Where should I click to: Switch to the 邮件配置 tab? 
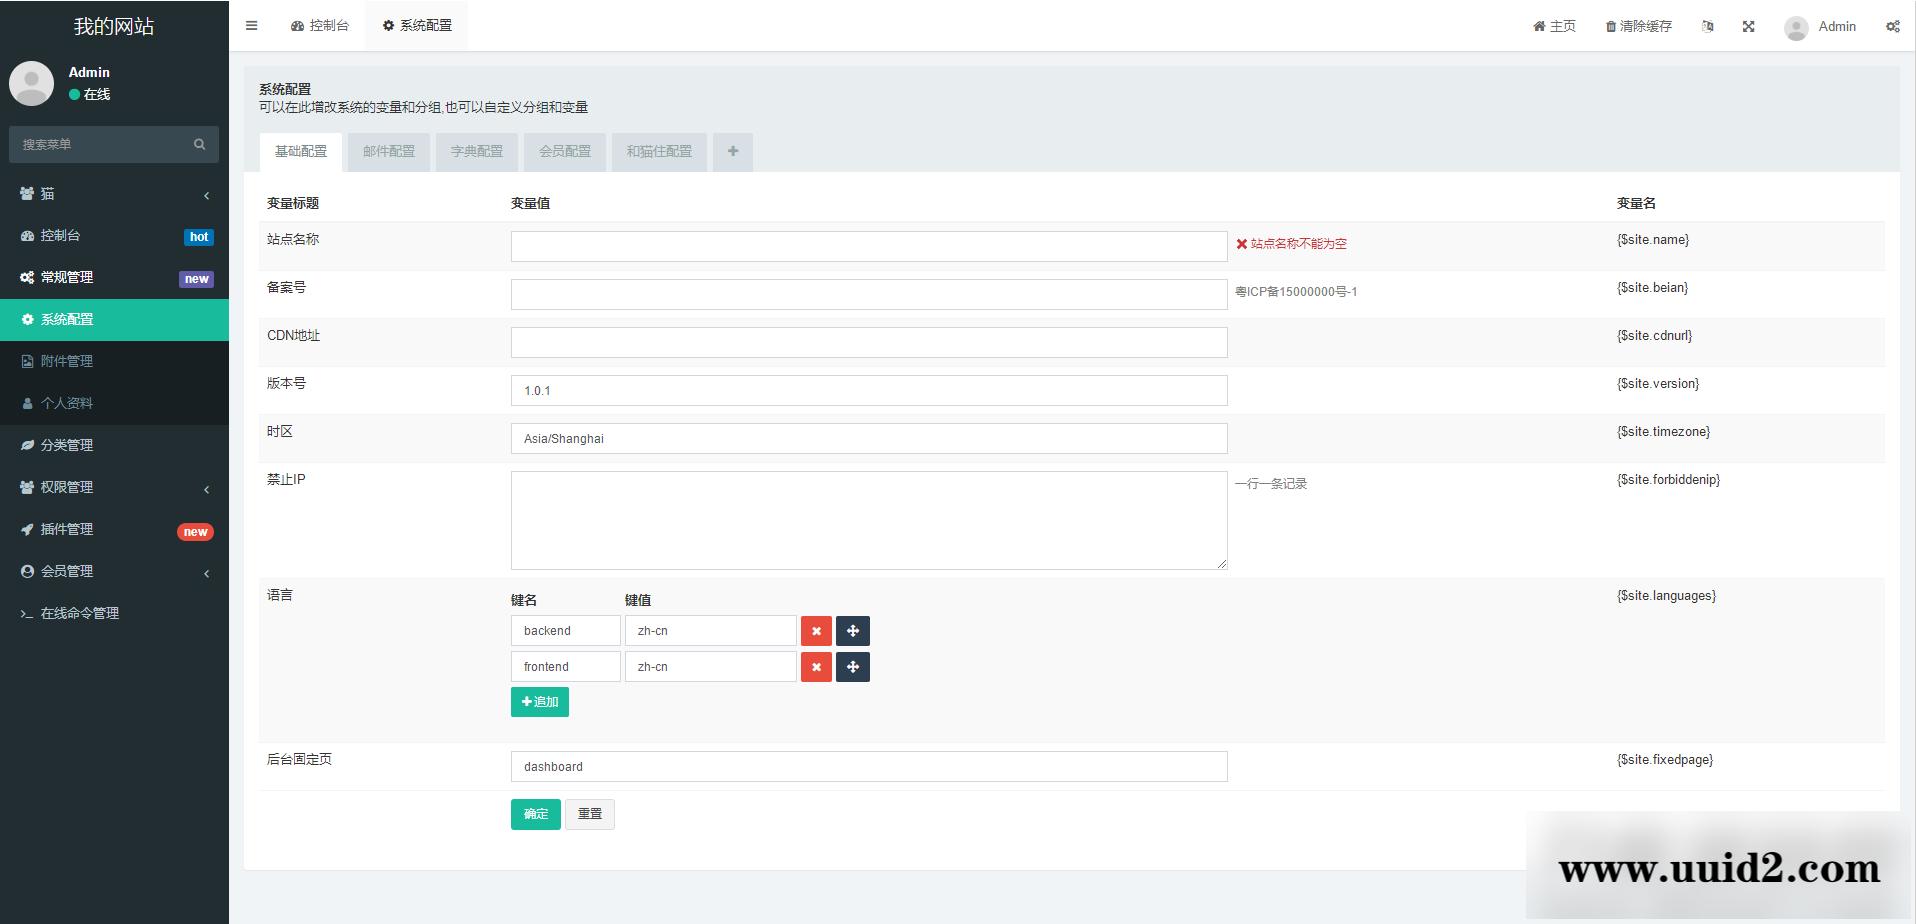coord(389,152)
